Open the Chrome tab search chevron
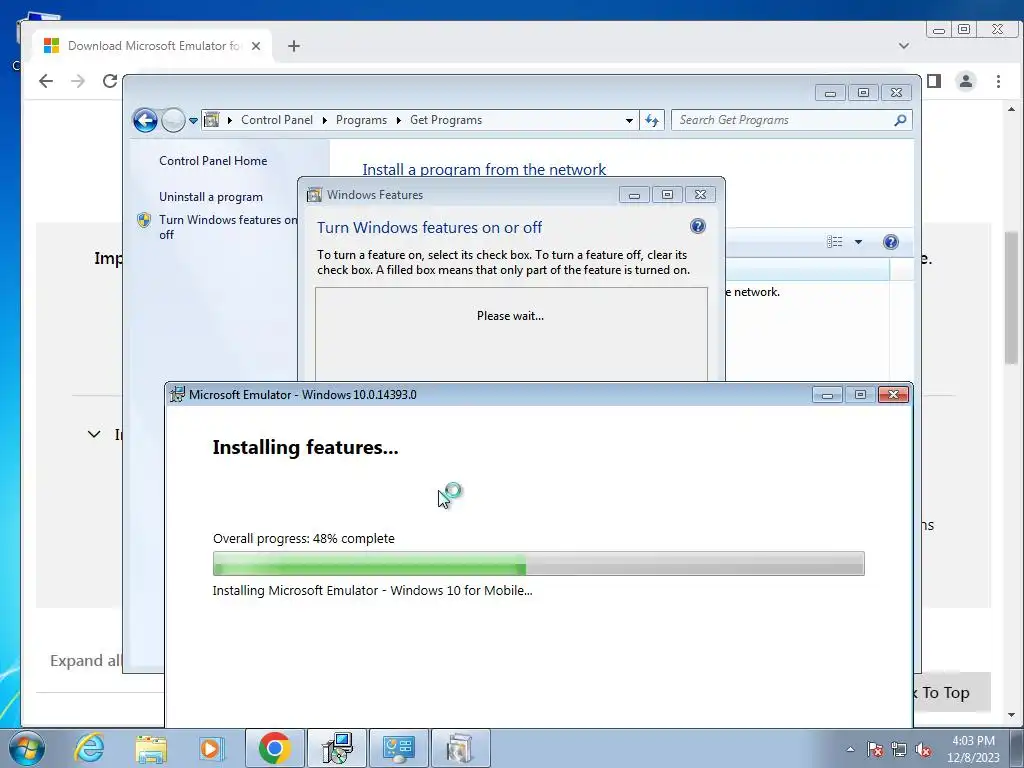Image resolution: width=1024 pixels, height=768 pixels. coord(904,46)
